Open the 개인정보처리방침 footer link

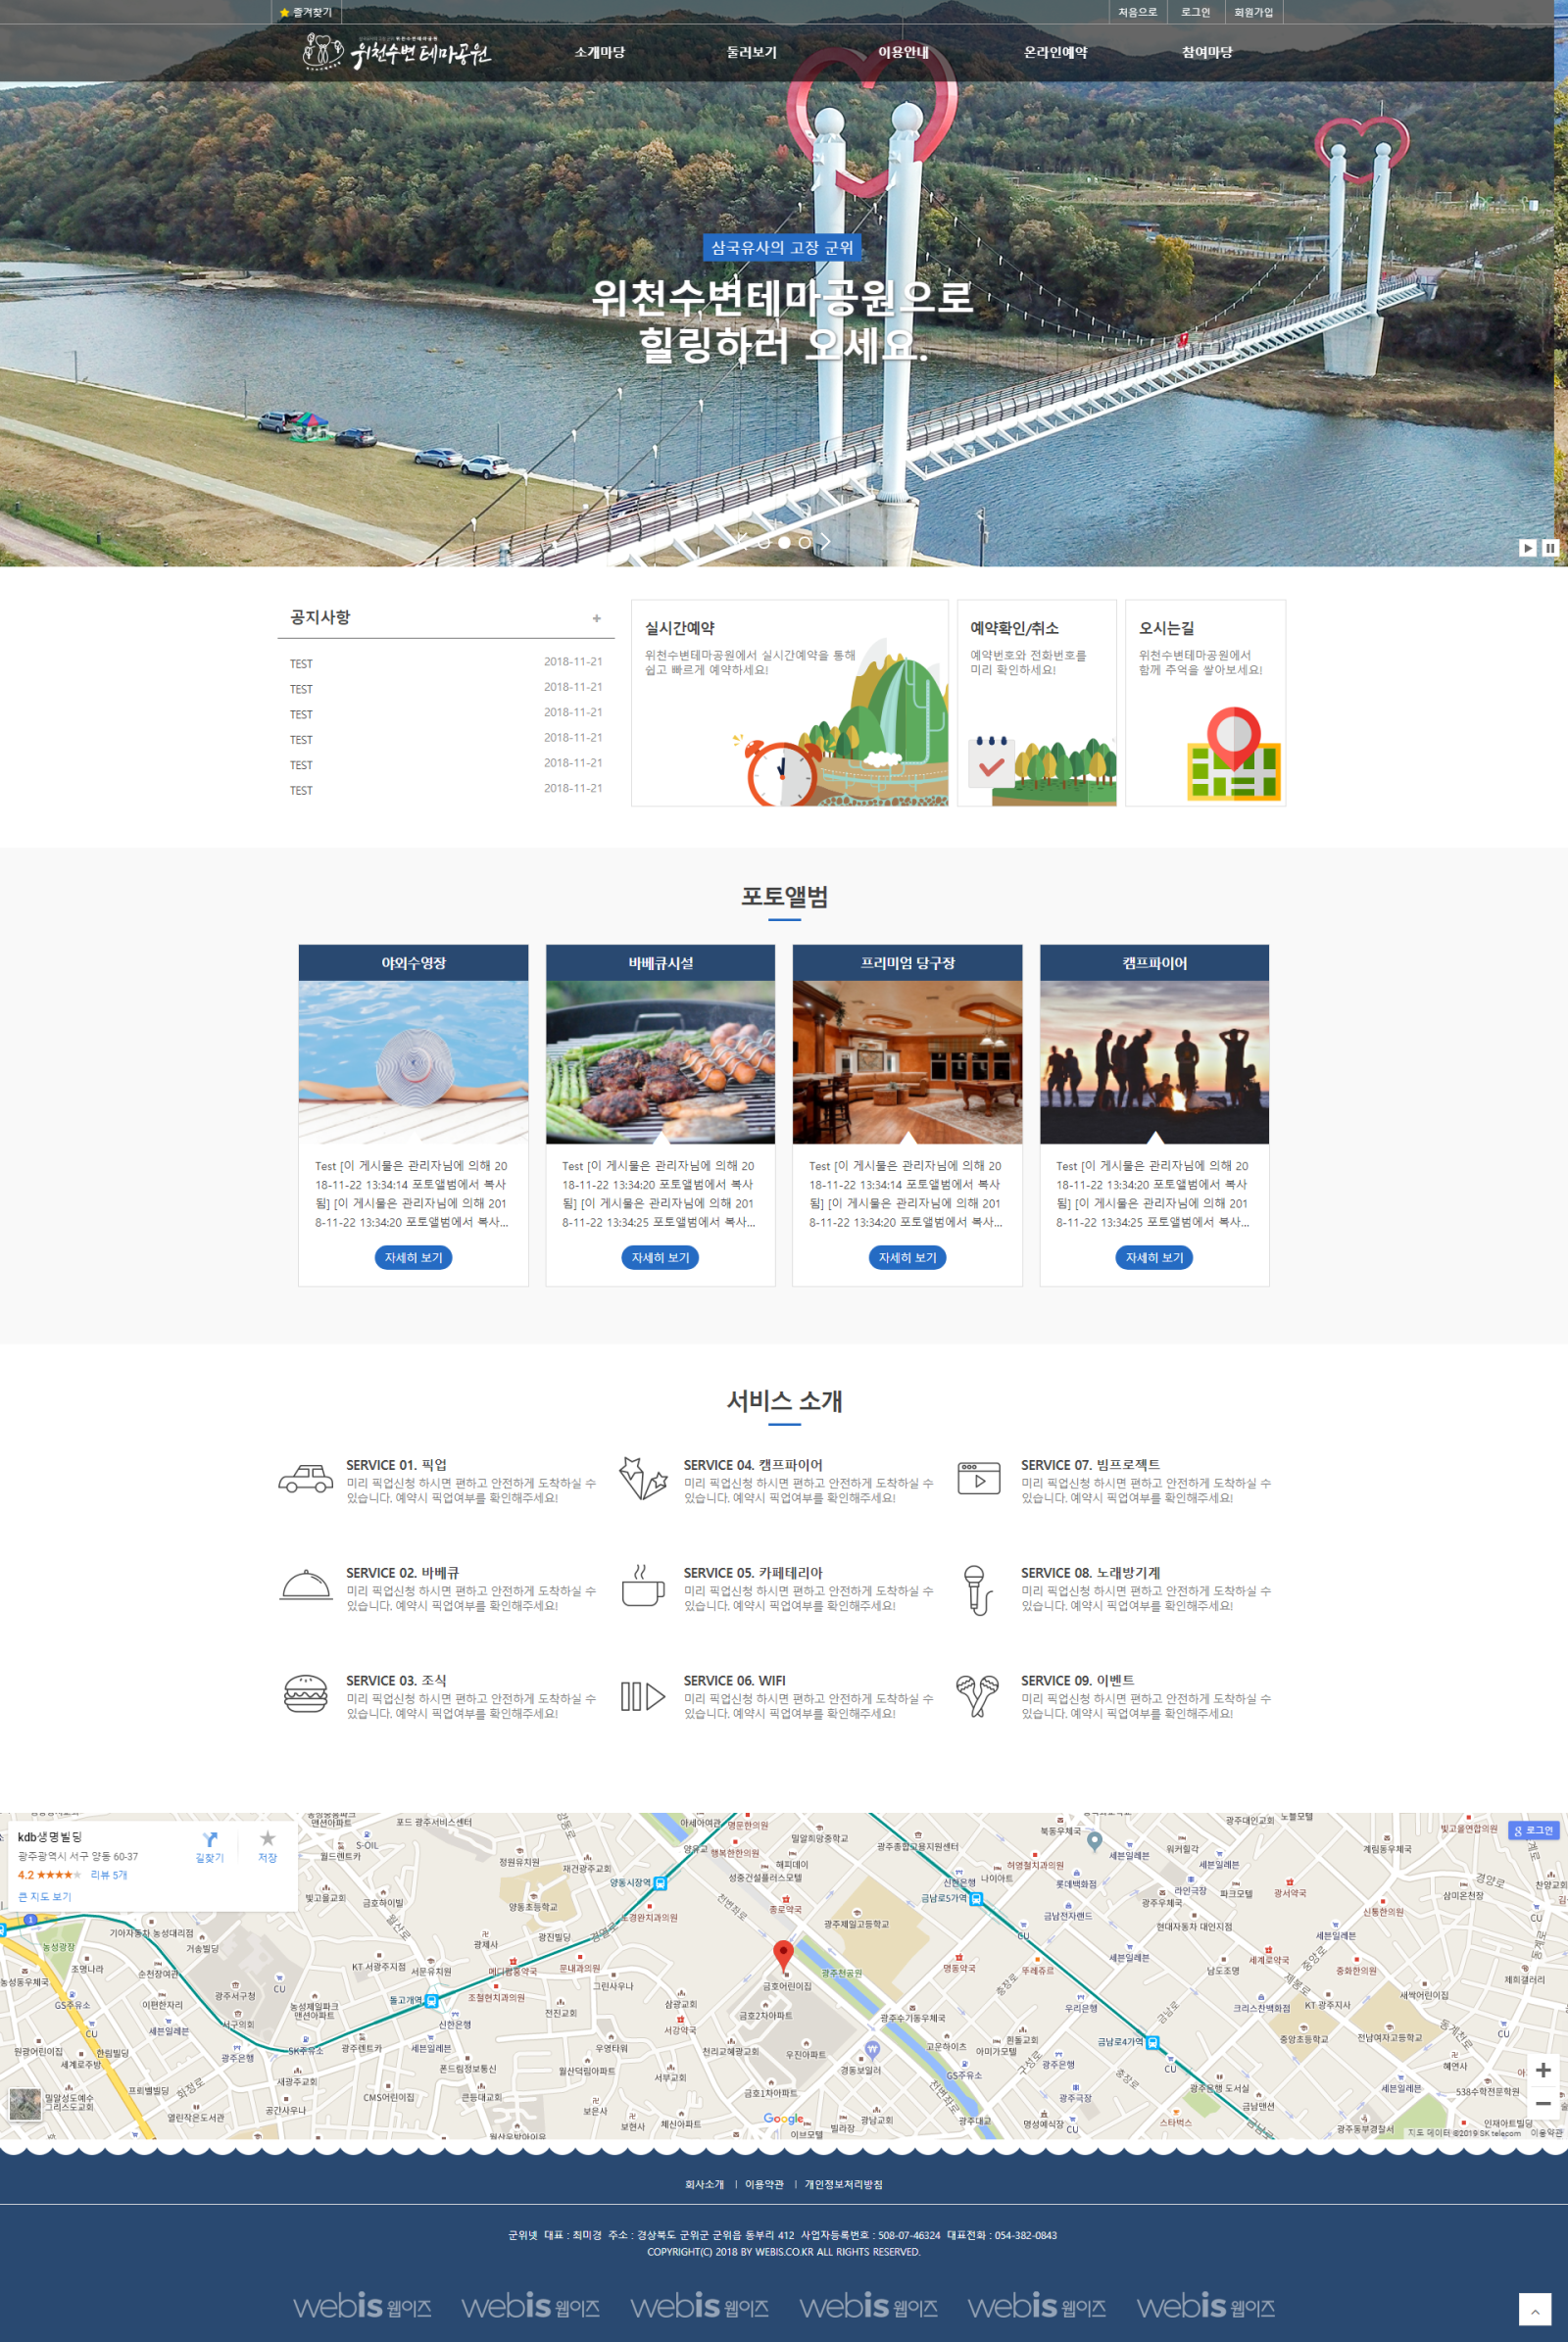coord(843,2184)
